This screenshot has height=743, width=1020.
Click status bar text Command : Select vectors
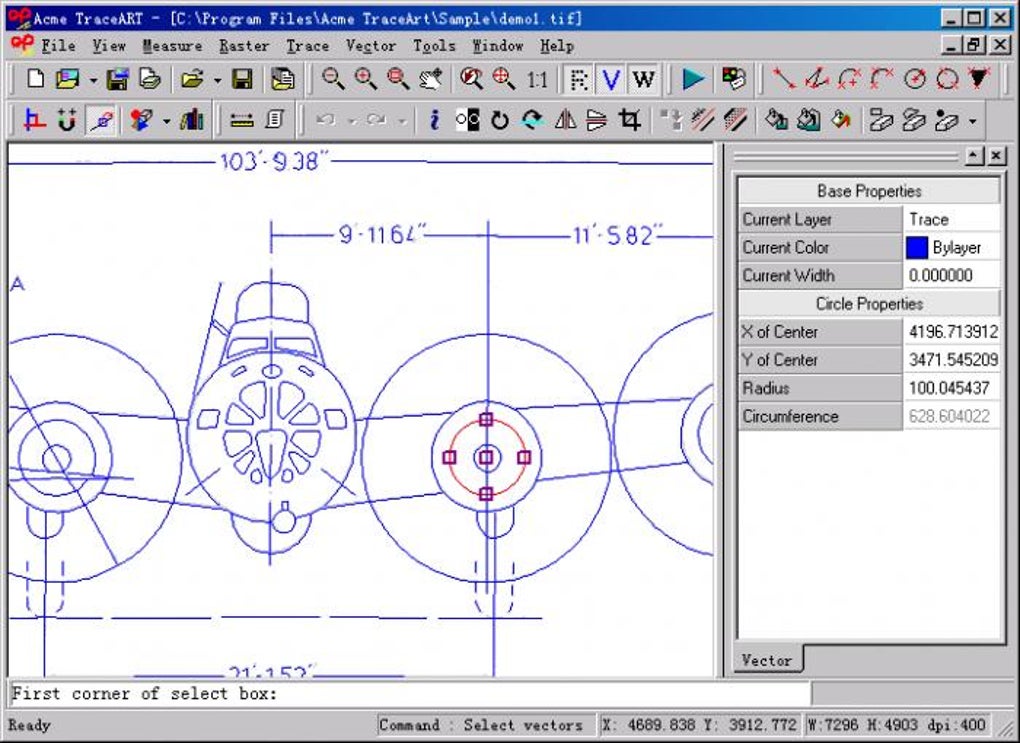481,725
